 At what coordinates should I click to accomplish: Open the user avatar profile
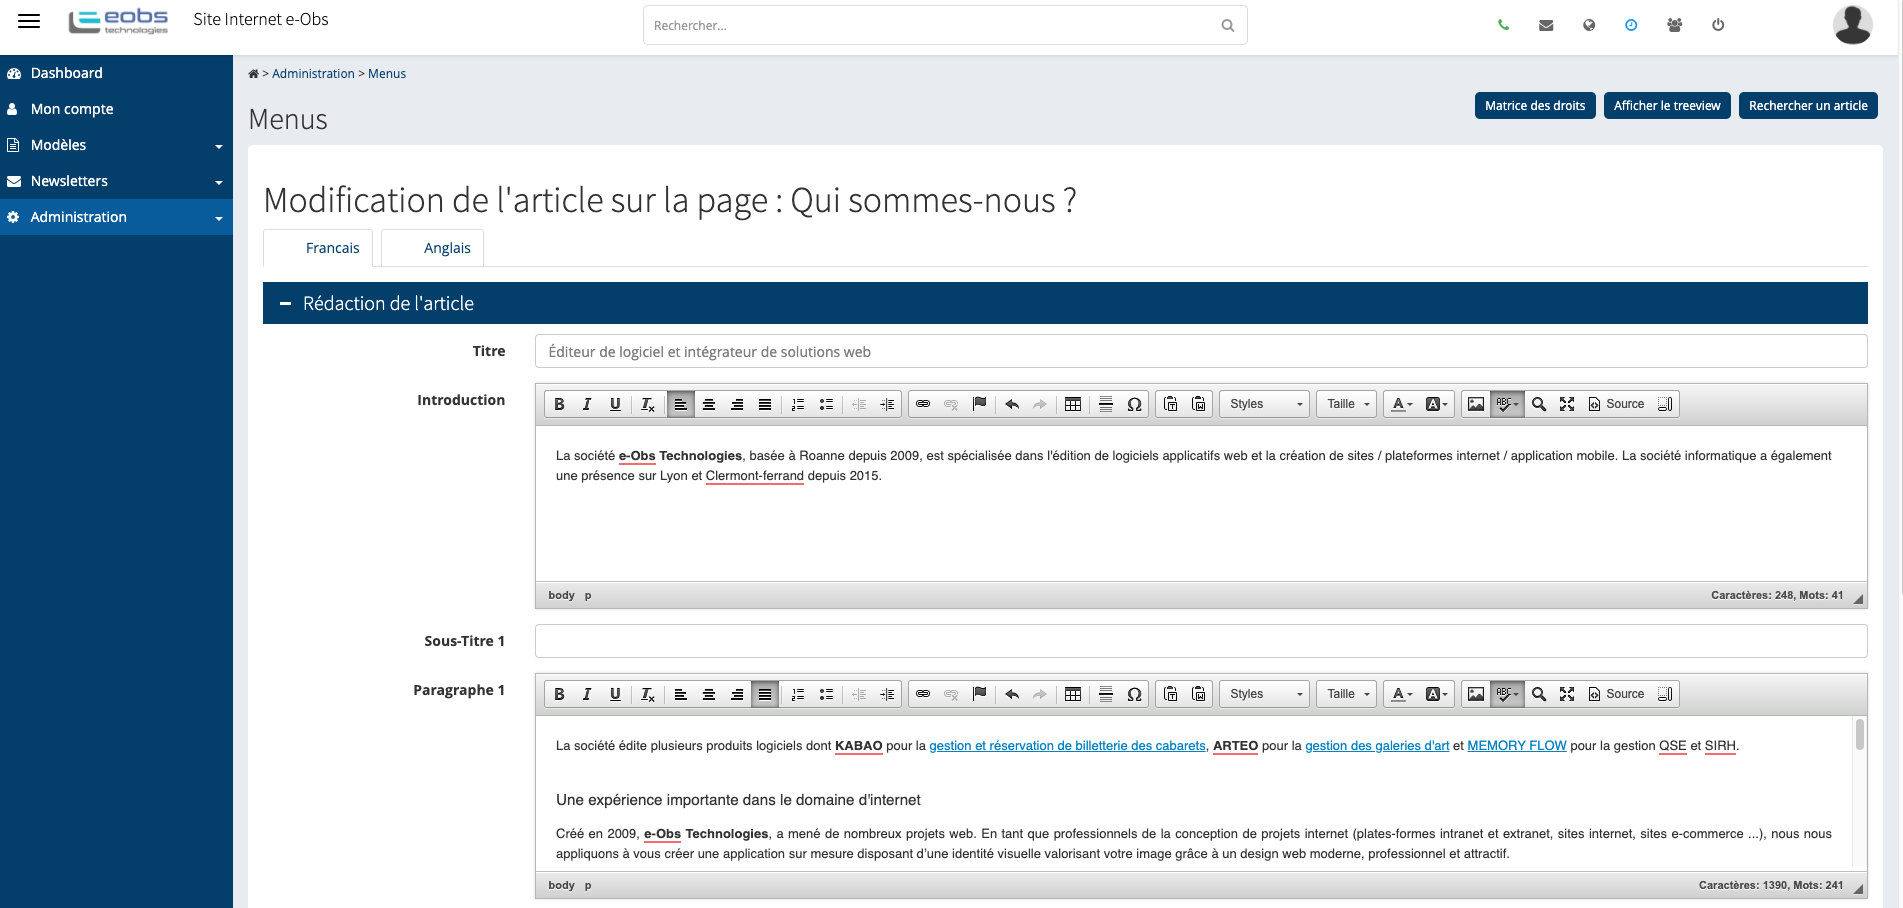coord(1852,25)
